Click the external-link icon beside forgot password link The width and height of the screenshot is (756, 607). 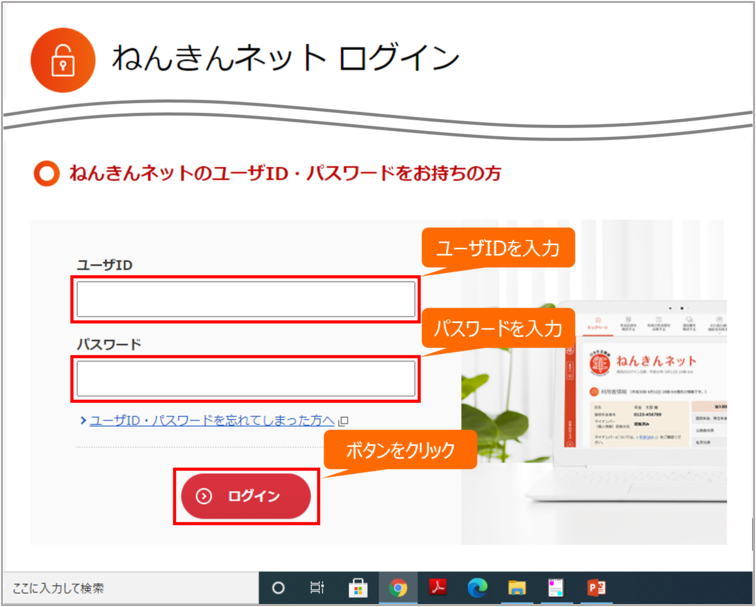(x=343, y=421)
